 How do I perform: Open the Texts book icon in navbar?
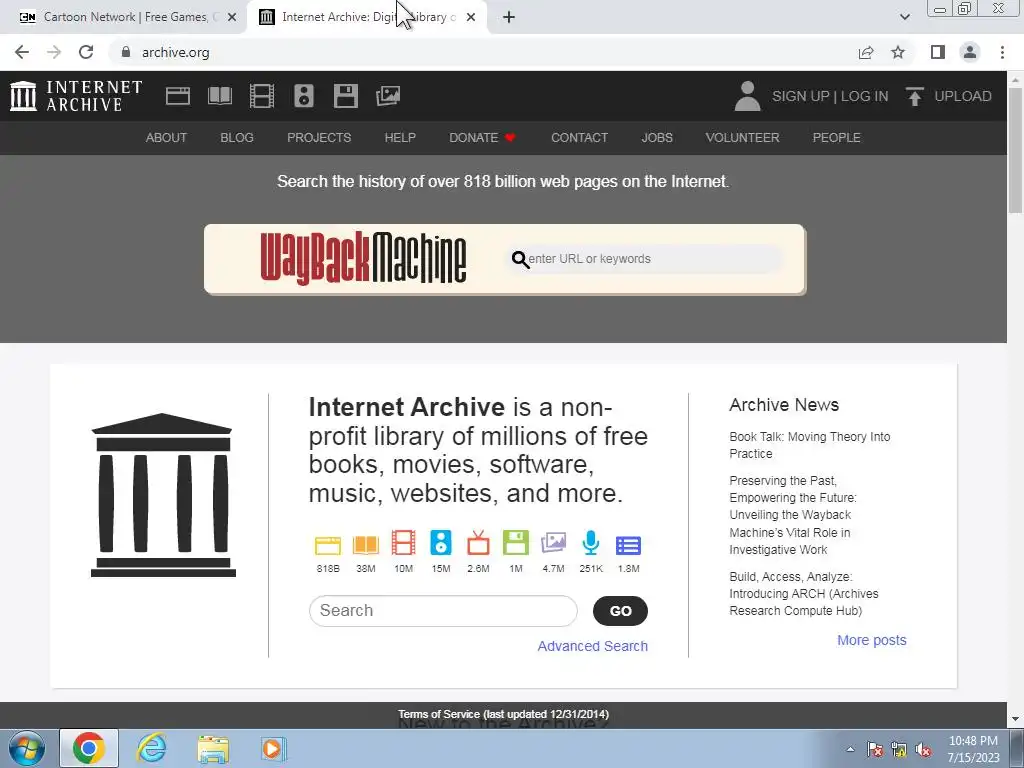220,96
